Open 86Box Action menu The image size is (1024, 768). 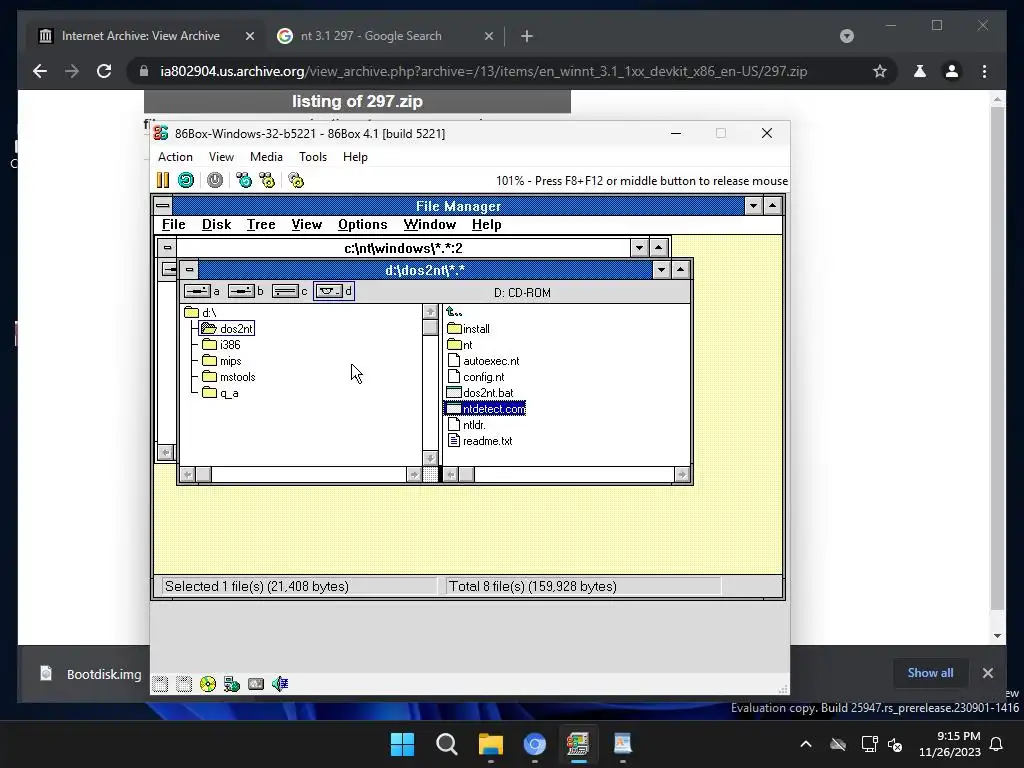point(175,157)
